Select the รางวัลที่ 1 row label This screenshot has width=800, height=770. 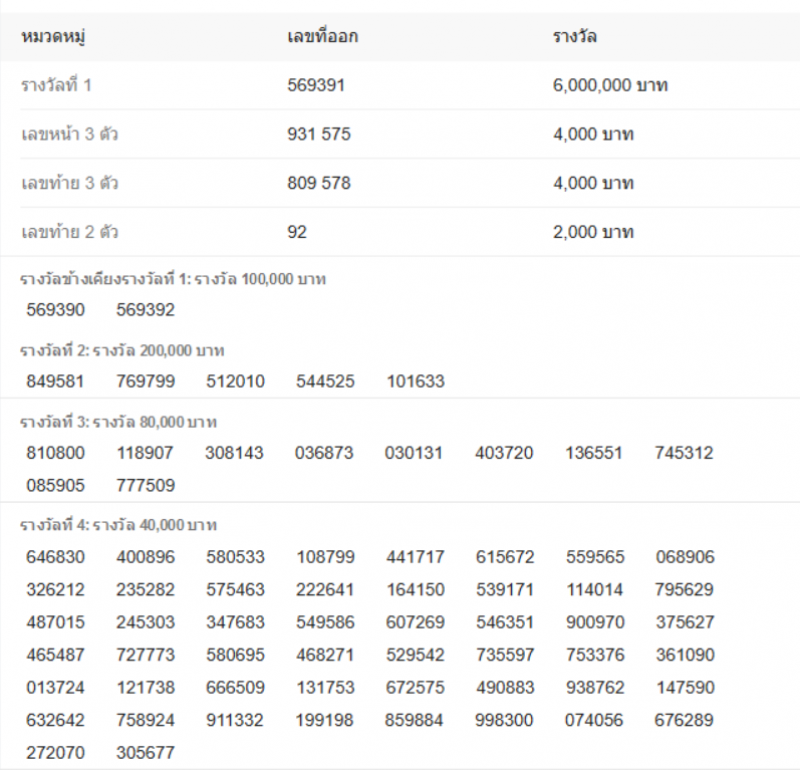[56, 86]
